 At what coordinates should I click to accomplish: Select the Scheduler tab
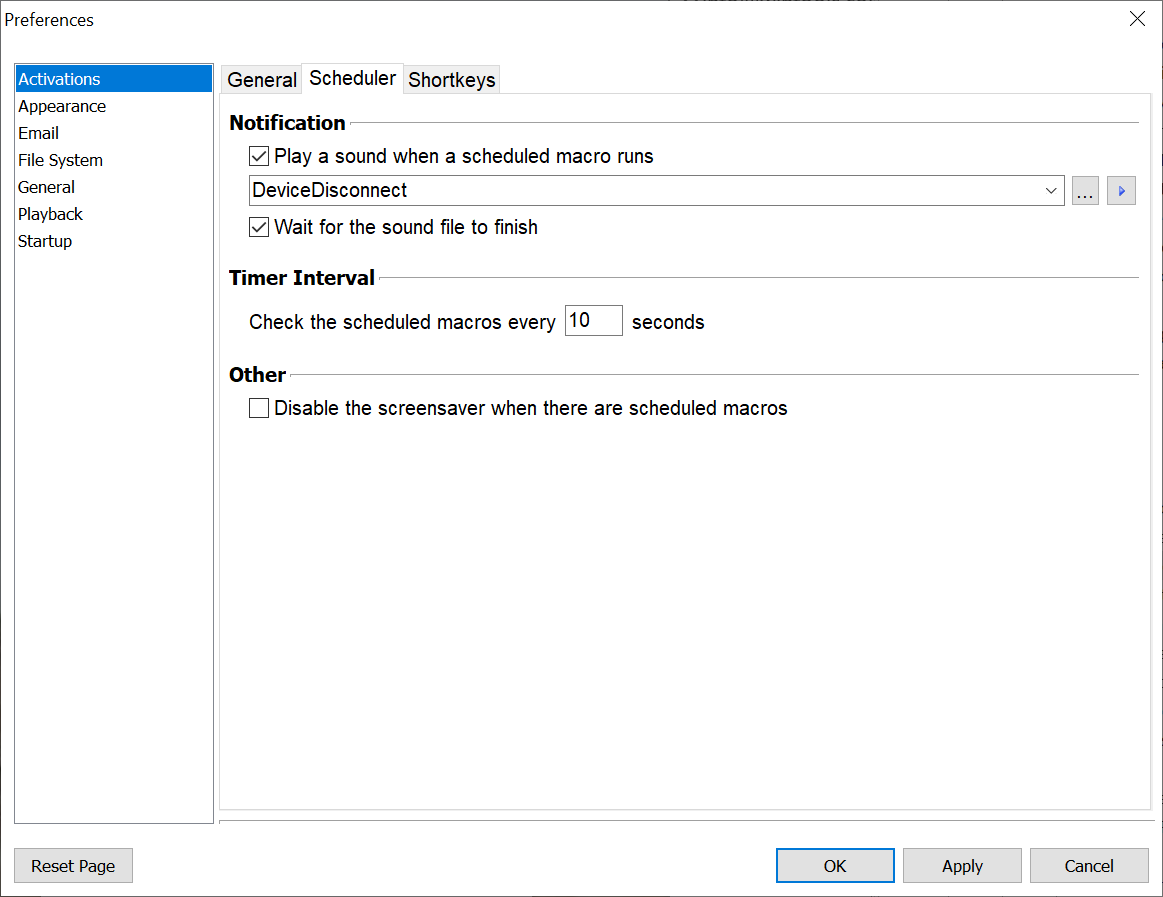[x=352, y=78]
